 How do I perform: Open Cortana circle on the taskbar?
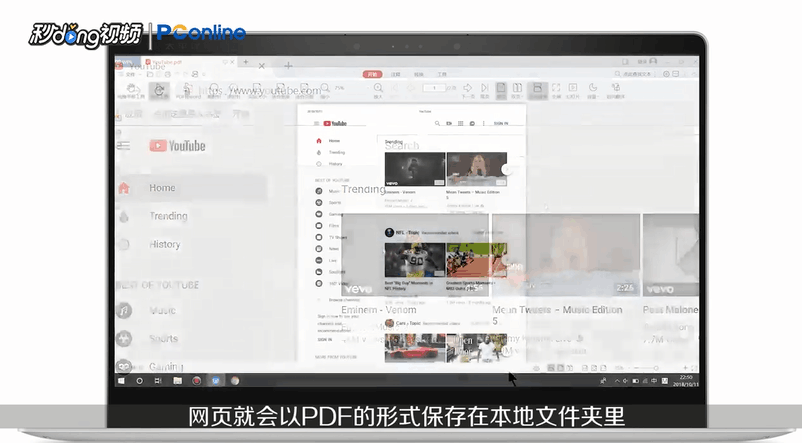click(x=139, y=381)
